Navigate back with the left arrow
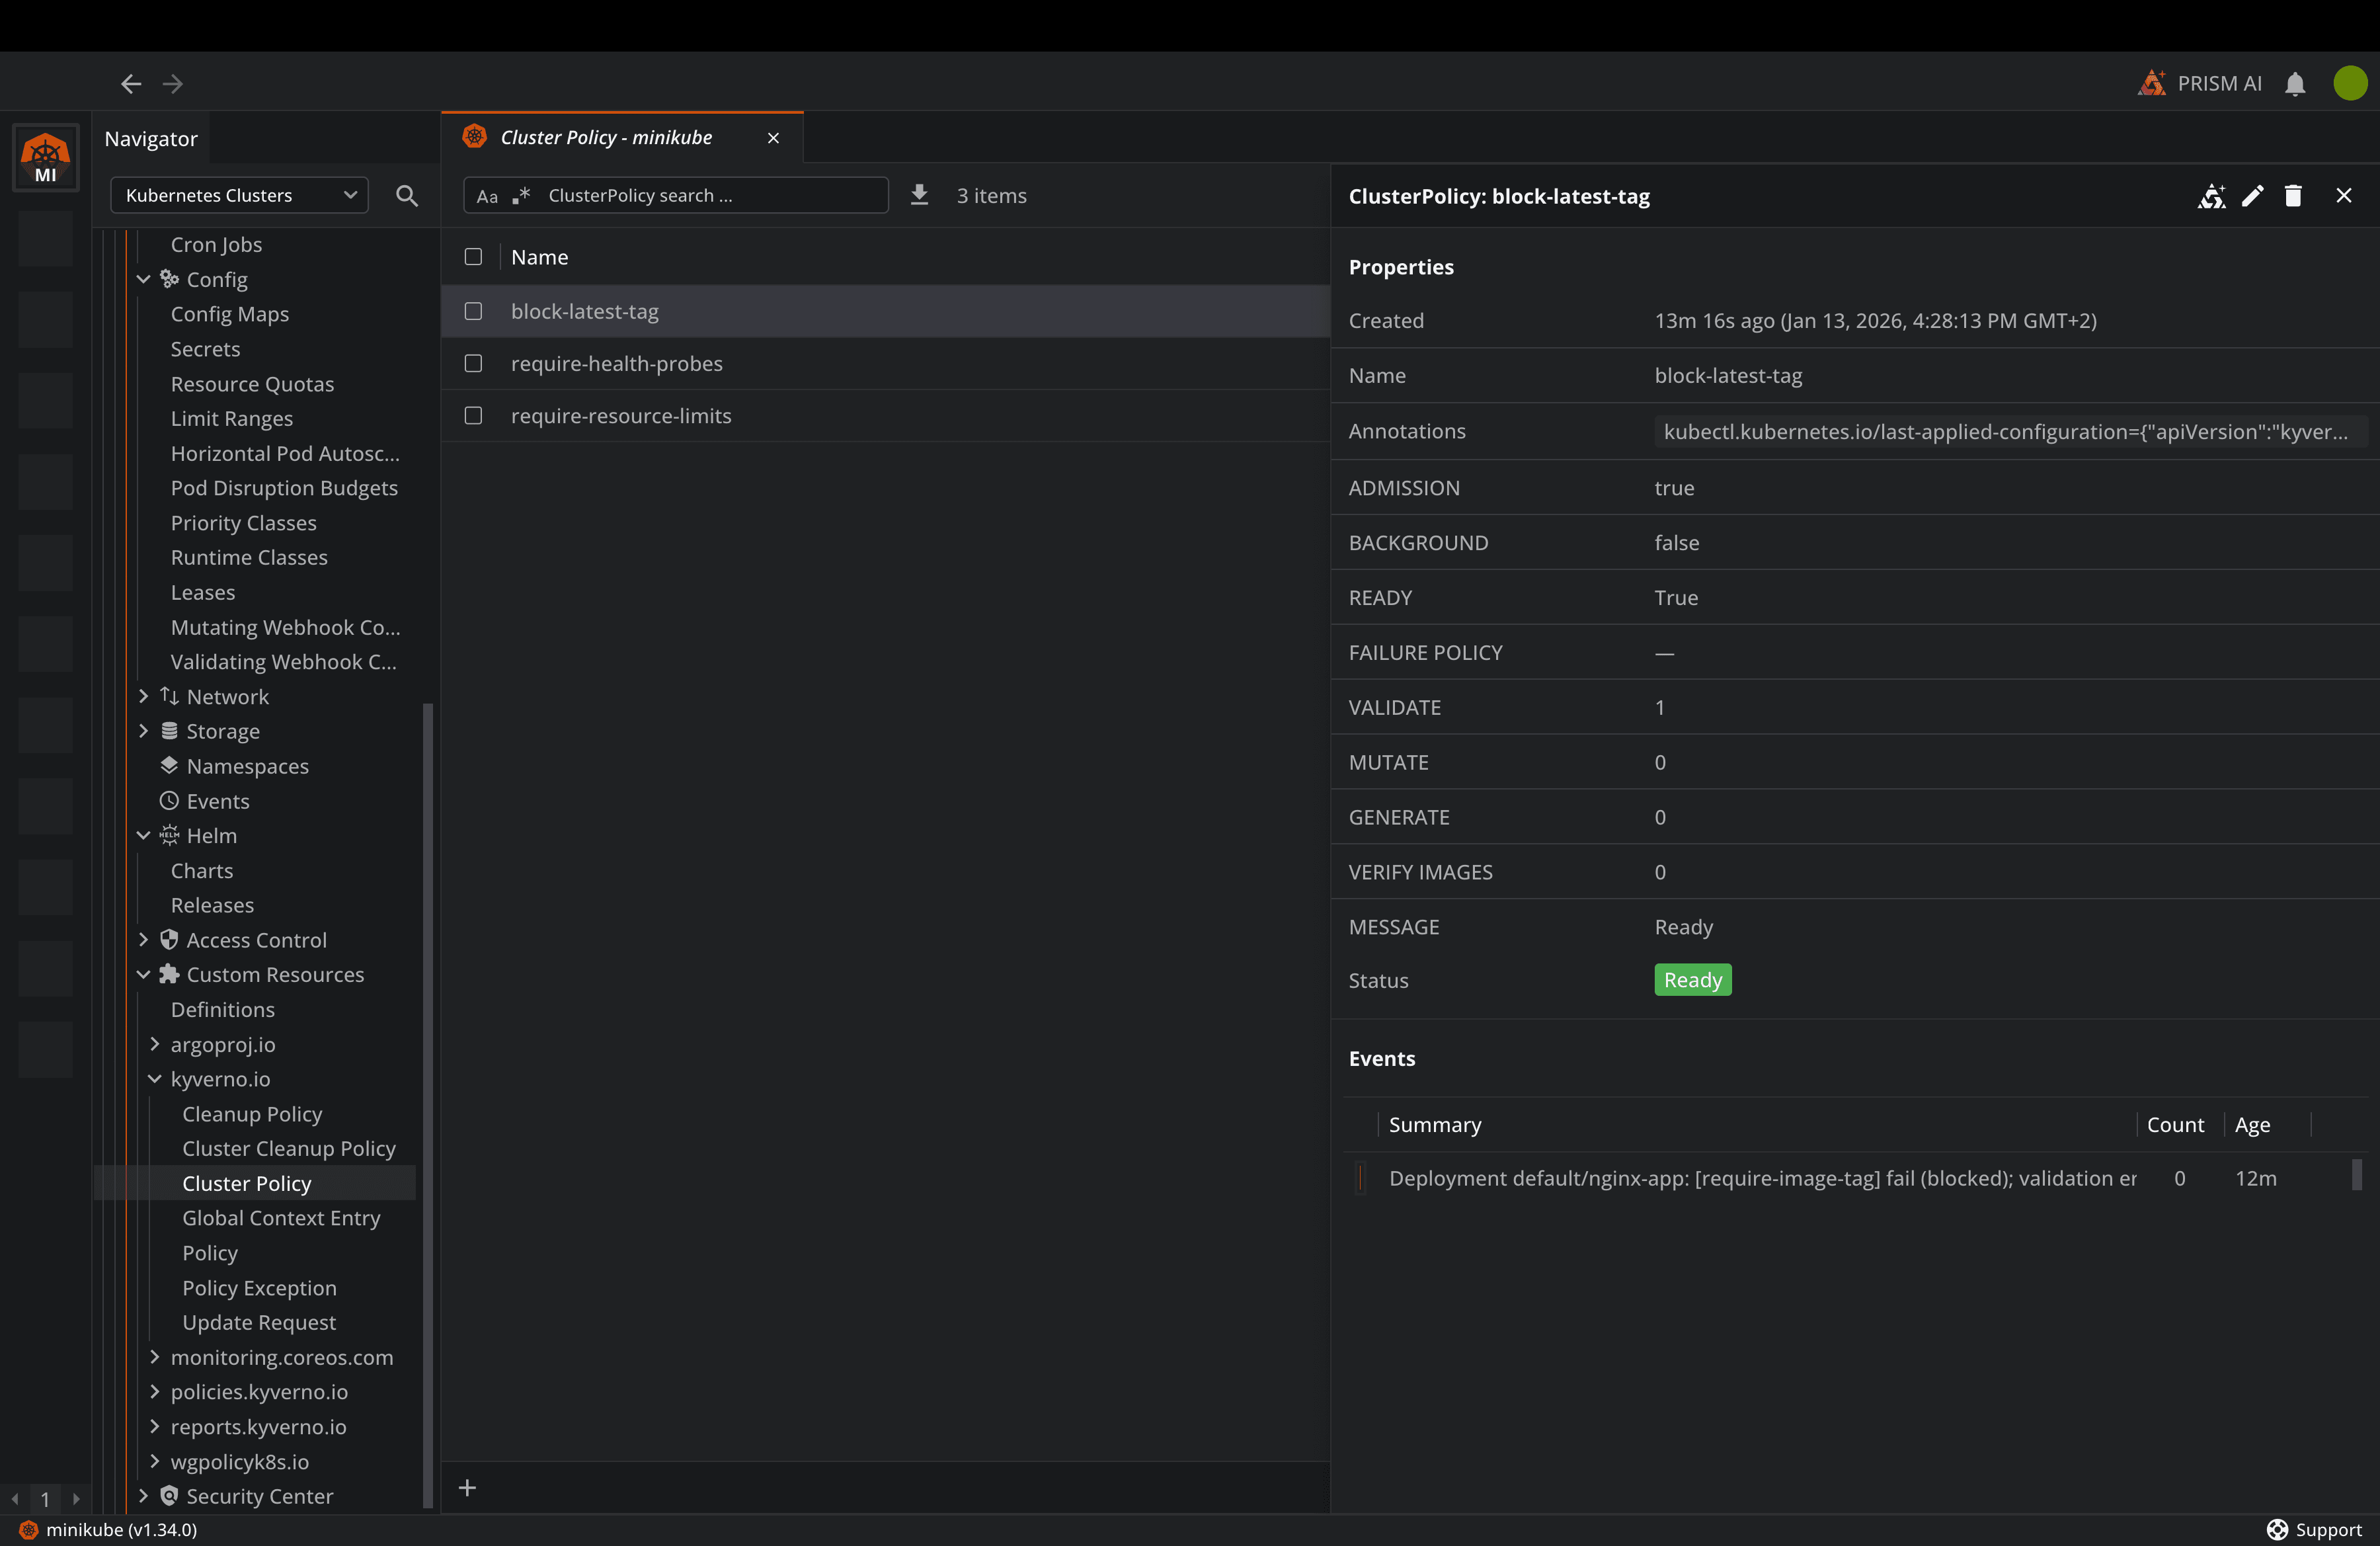Screen dimensions: 2380x1546 click(130, 84)
